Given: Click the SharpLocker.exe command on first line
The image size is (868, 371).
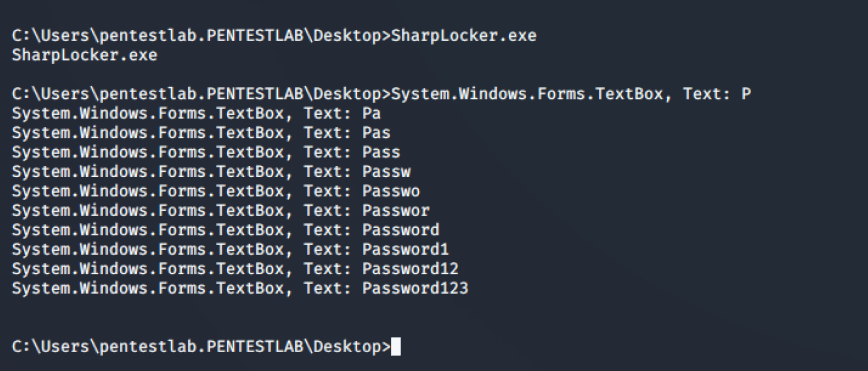Looking at the screenshot, I should tap(464, 36).
